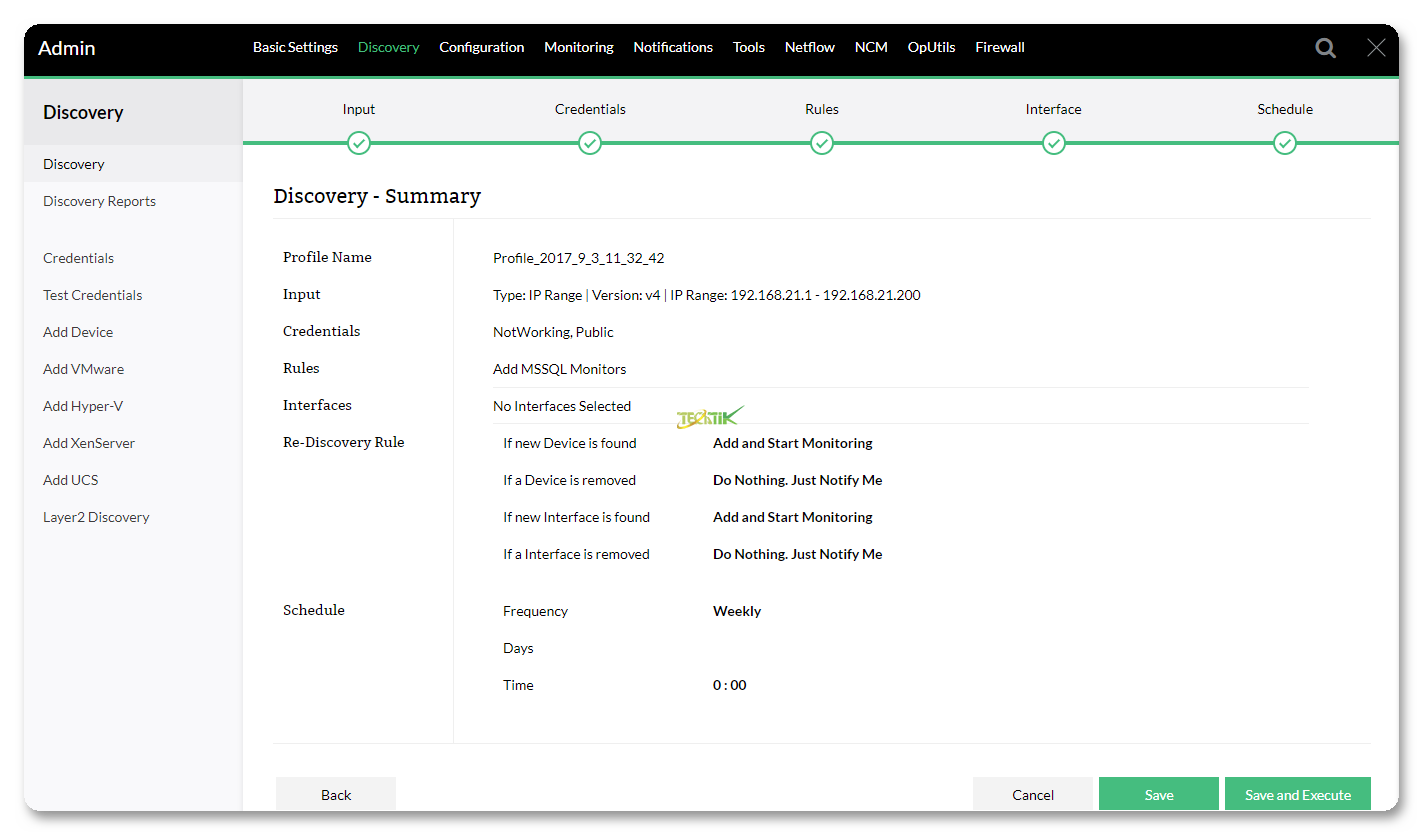Image resolution: width=1423 pixels, height=835 pixels.
Task: Select Test Credentials in the sidebar
Action: [92, 295]
